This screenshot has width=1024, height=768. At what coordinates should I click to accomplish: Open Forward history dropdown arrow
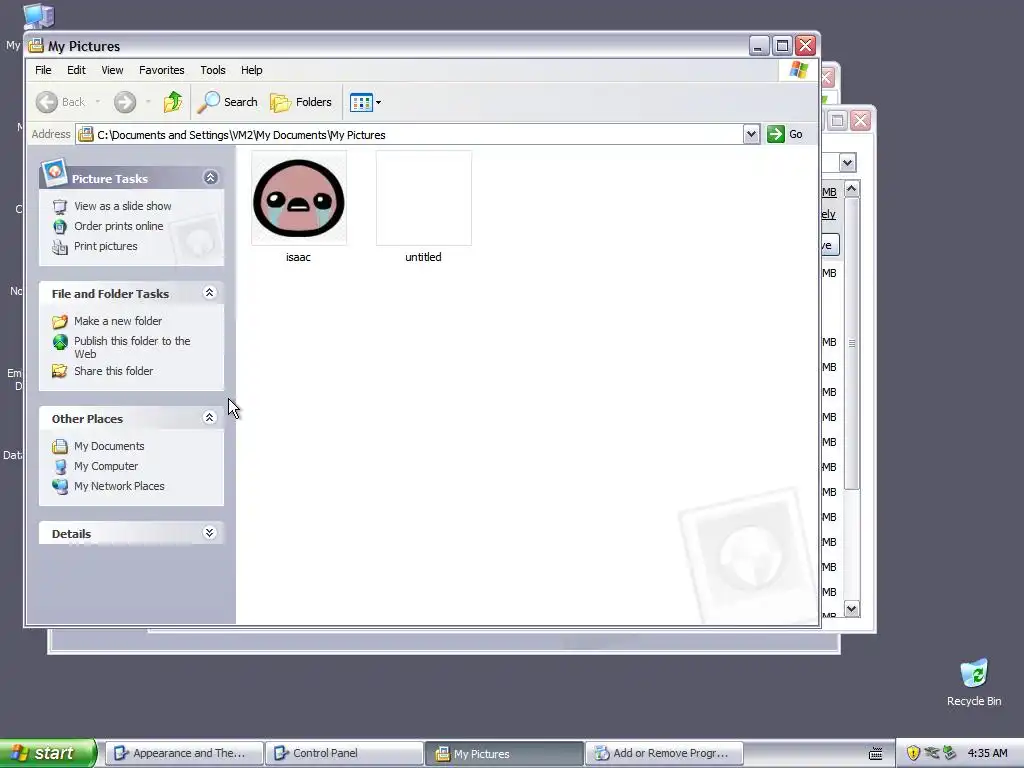(148, 102)
